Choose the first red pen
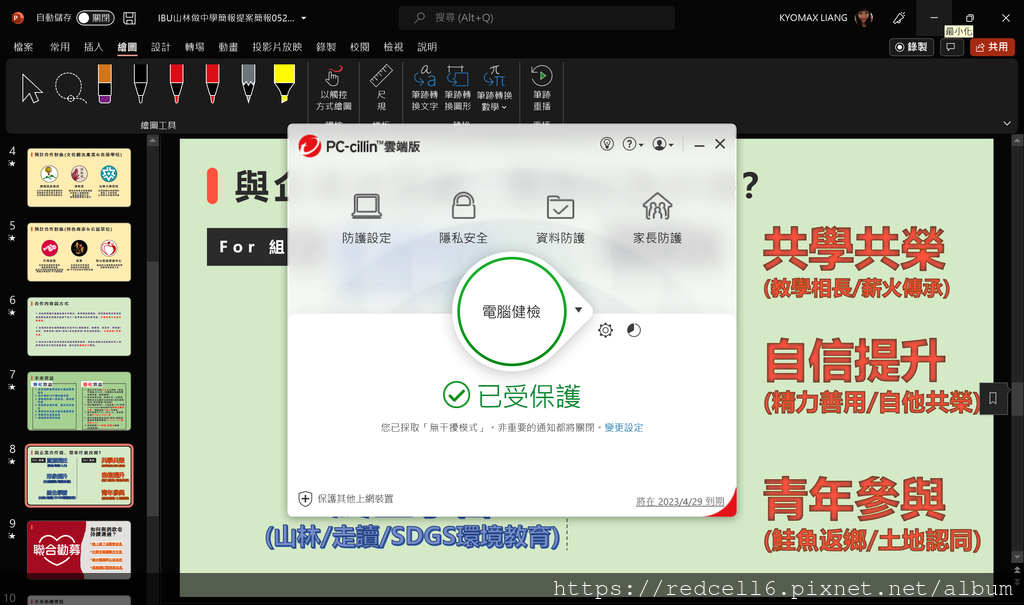The height and width of the screenshot is (605, 1024). click(176, 84)
